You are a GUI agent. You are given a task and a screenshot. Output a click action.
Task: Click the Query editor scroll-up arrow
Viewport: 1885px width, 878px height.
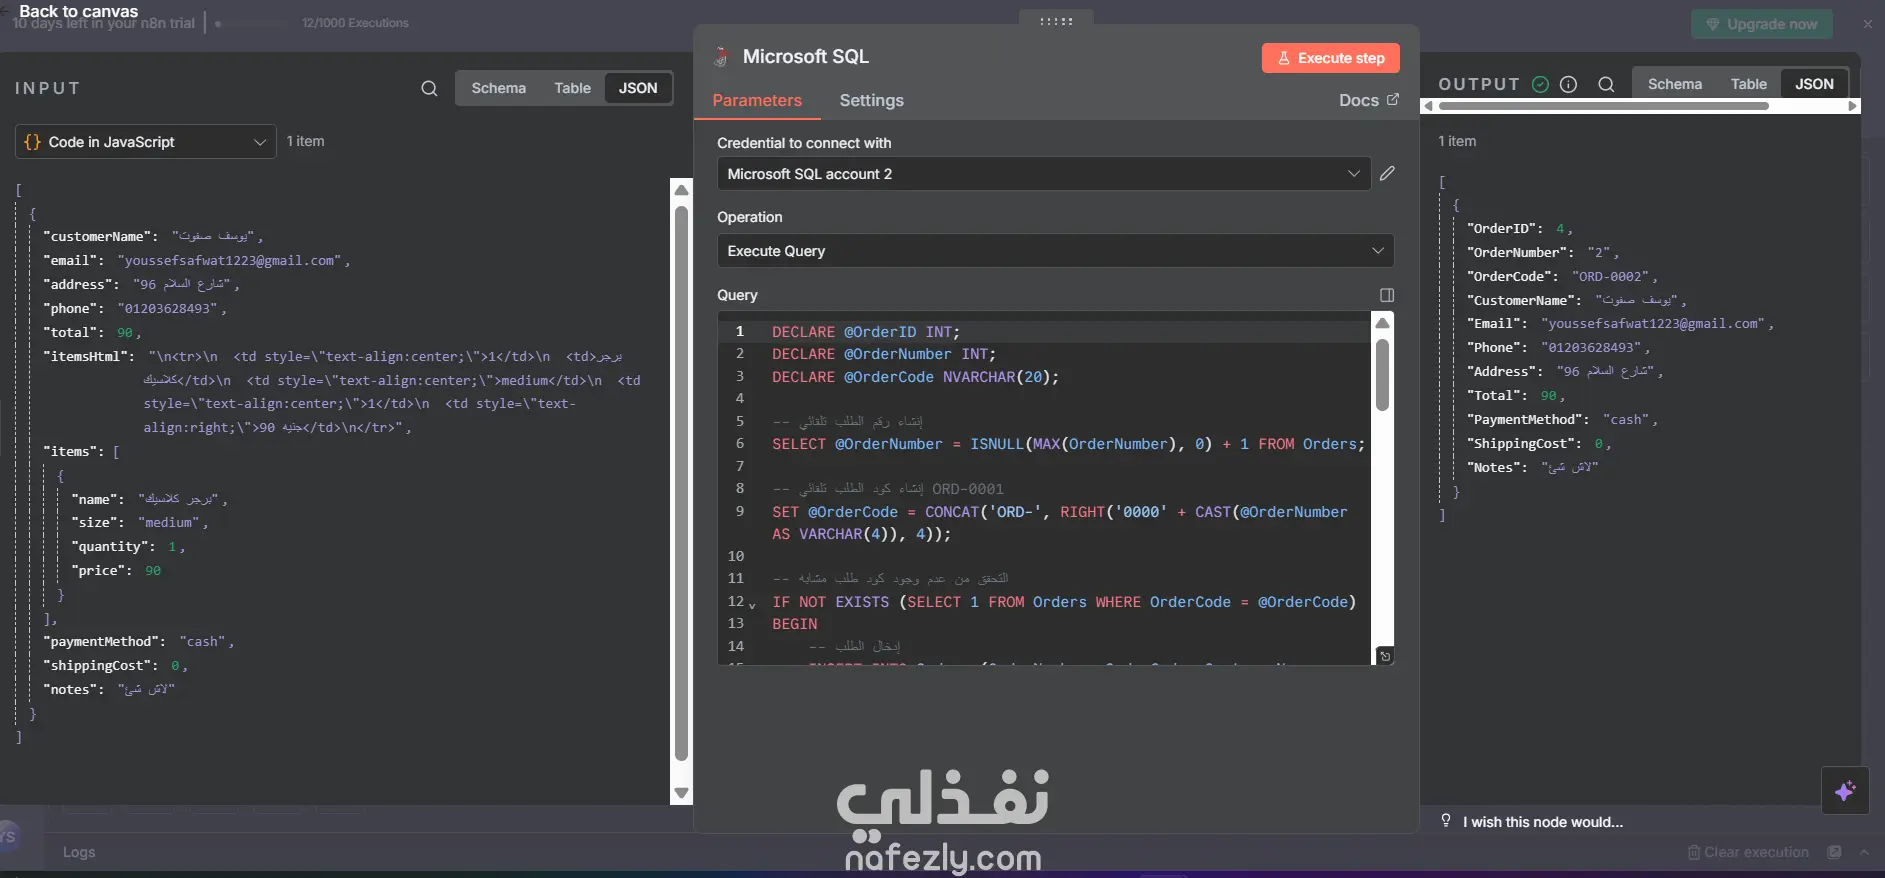click(x=1383, y=322)
